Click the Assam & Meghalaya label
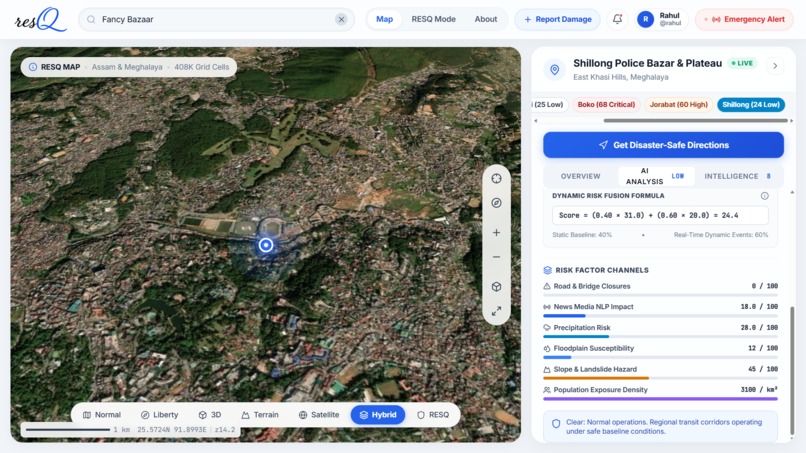The height and width of the screenshot is (453, 806). [127, 67]
